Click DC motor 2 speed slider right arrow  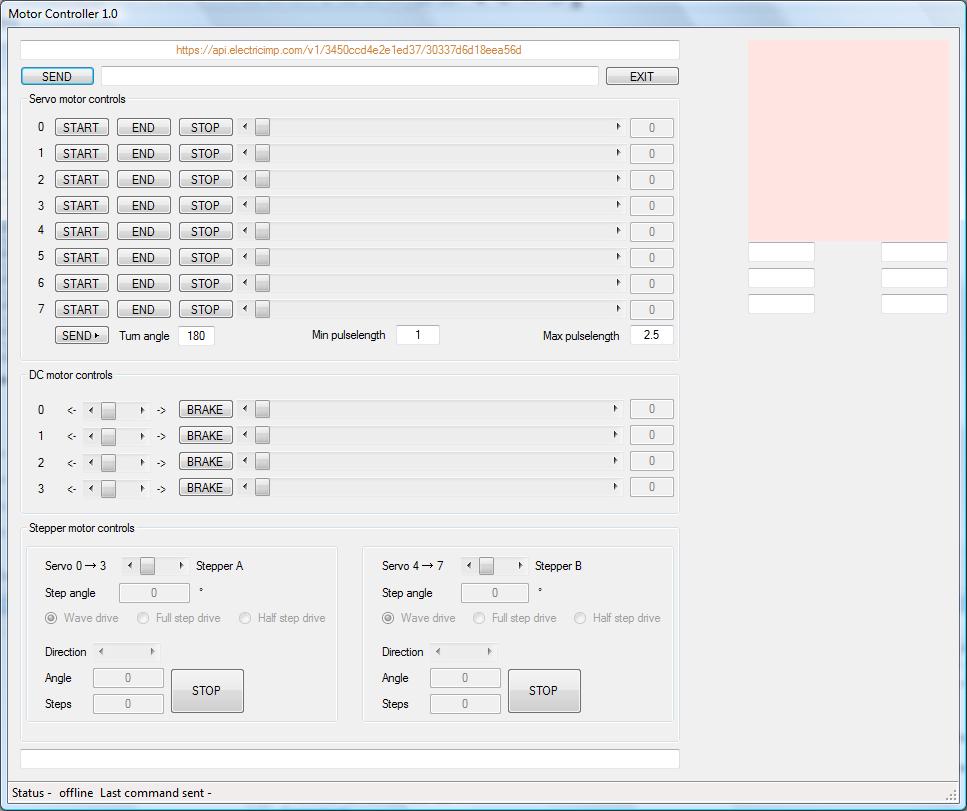coord(615,461)
